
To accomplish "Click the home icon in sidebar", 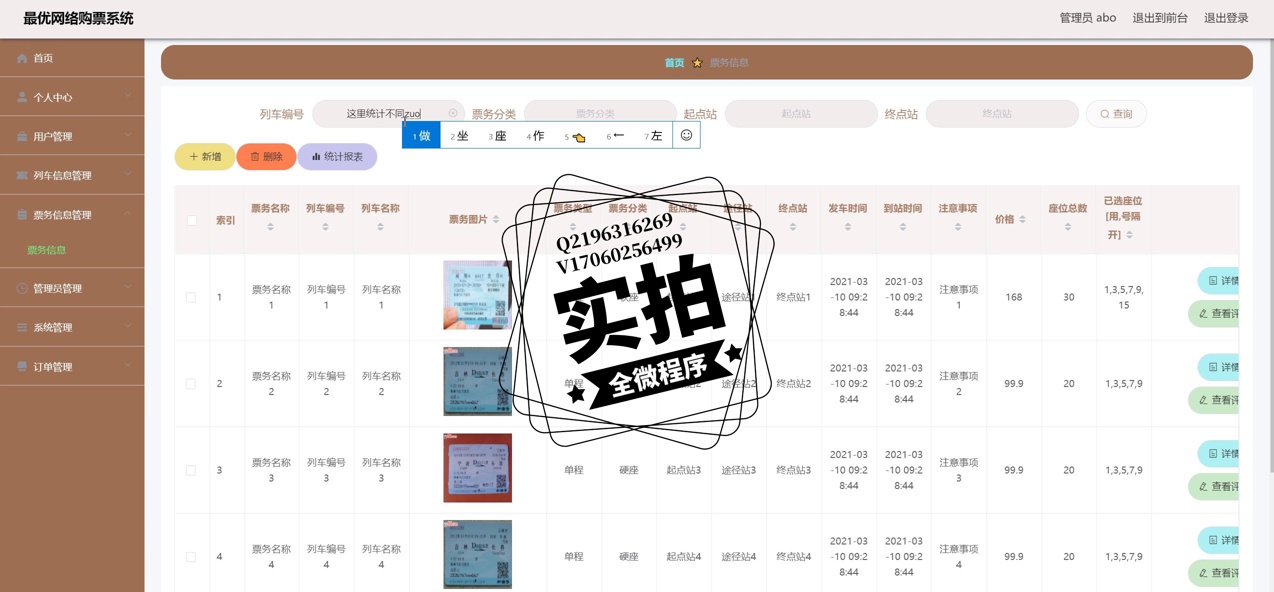I will 22,59.
